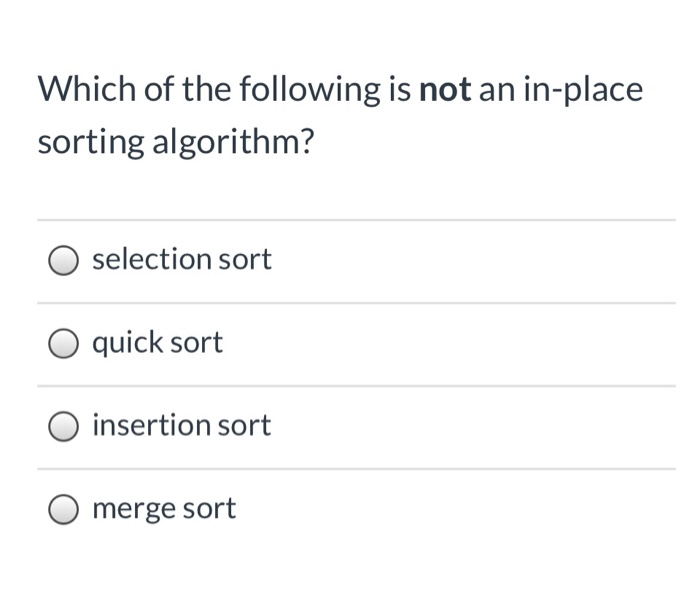Click the word "insertion" in third option
This screenshot has height=595, width=700.
[152, 426]
